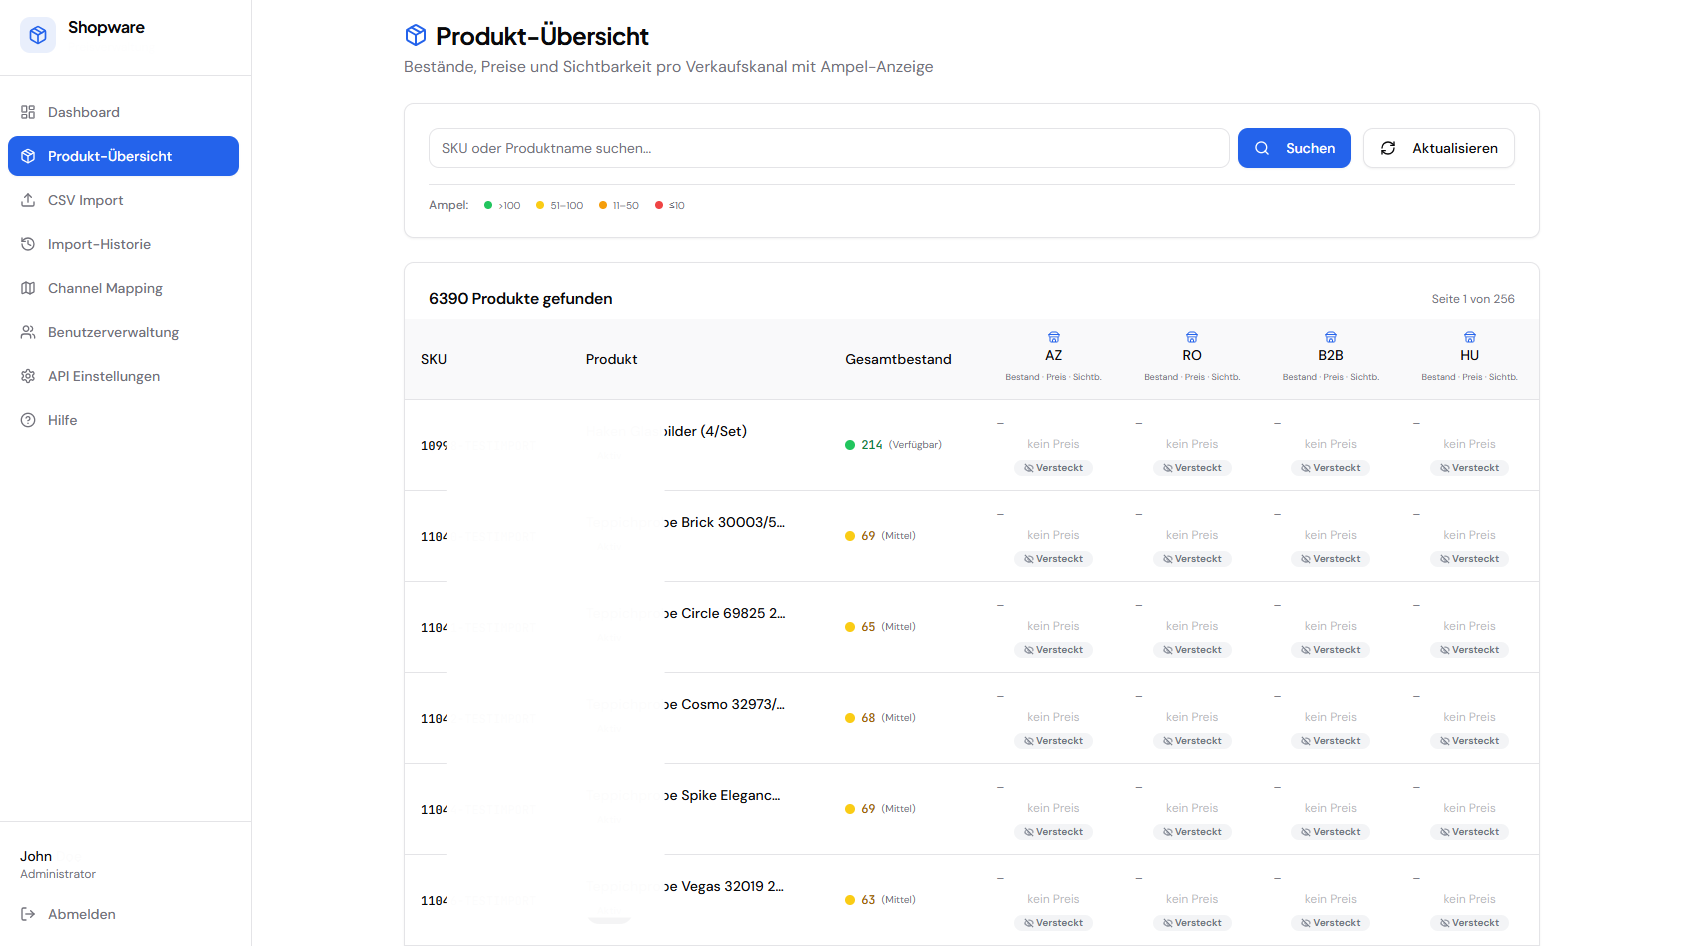
Task: Click the AZ Versteckt badge in the 214 row
Action: pos(1054,468)
